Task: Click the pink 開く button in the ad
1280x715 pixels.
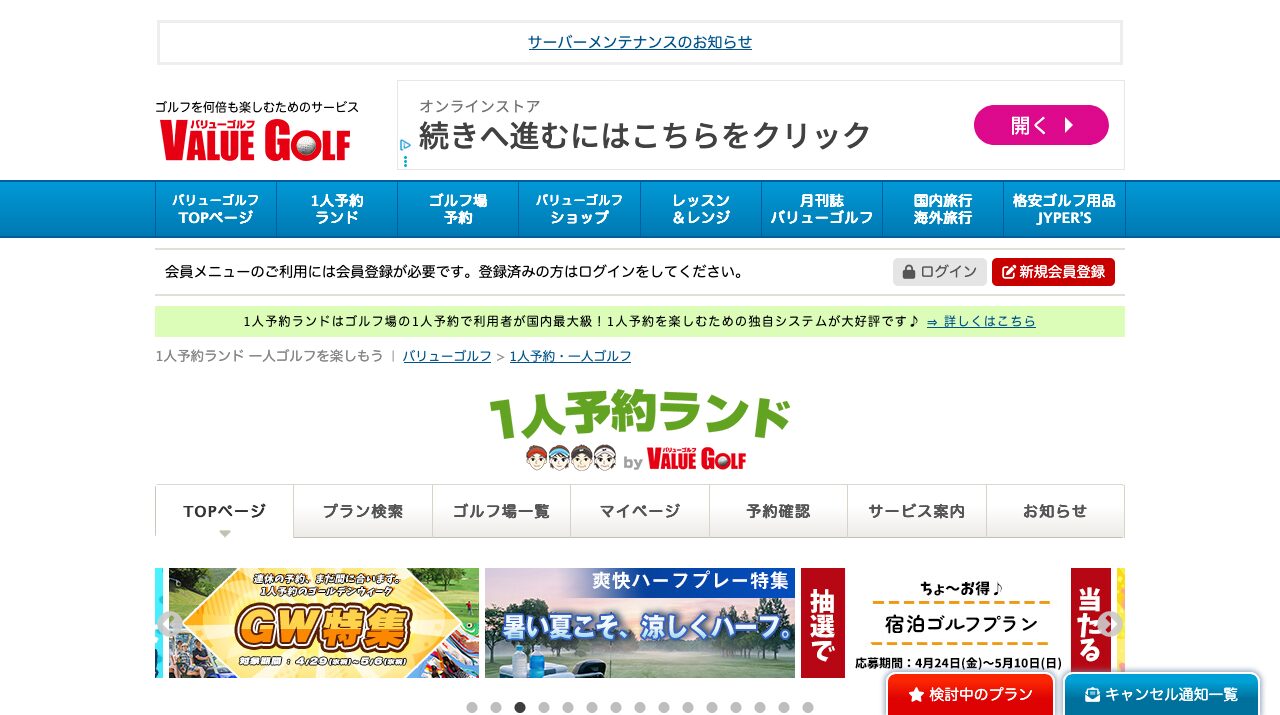Action: [x=1041, y=125]
